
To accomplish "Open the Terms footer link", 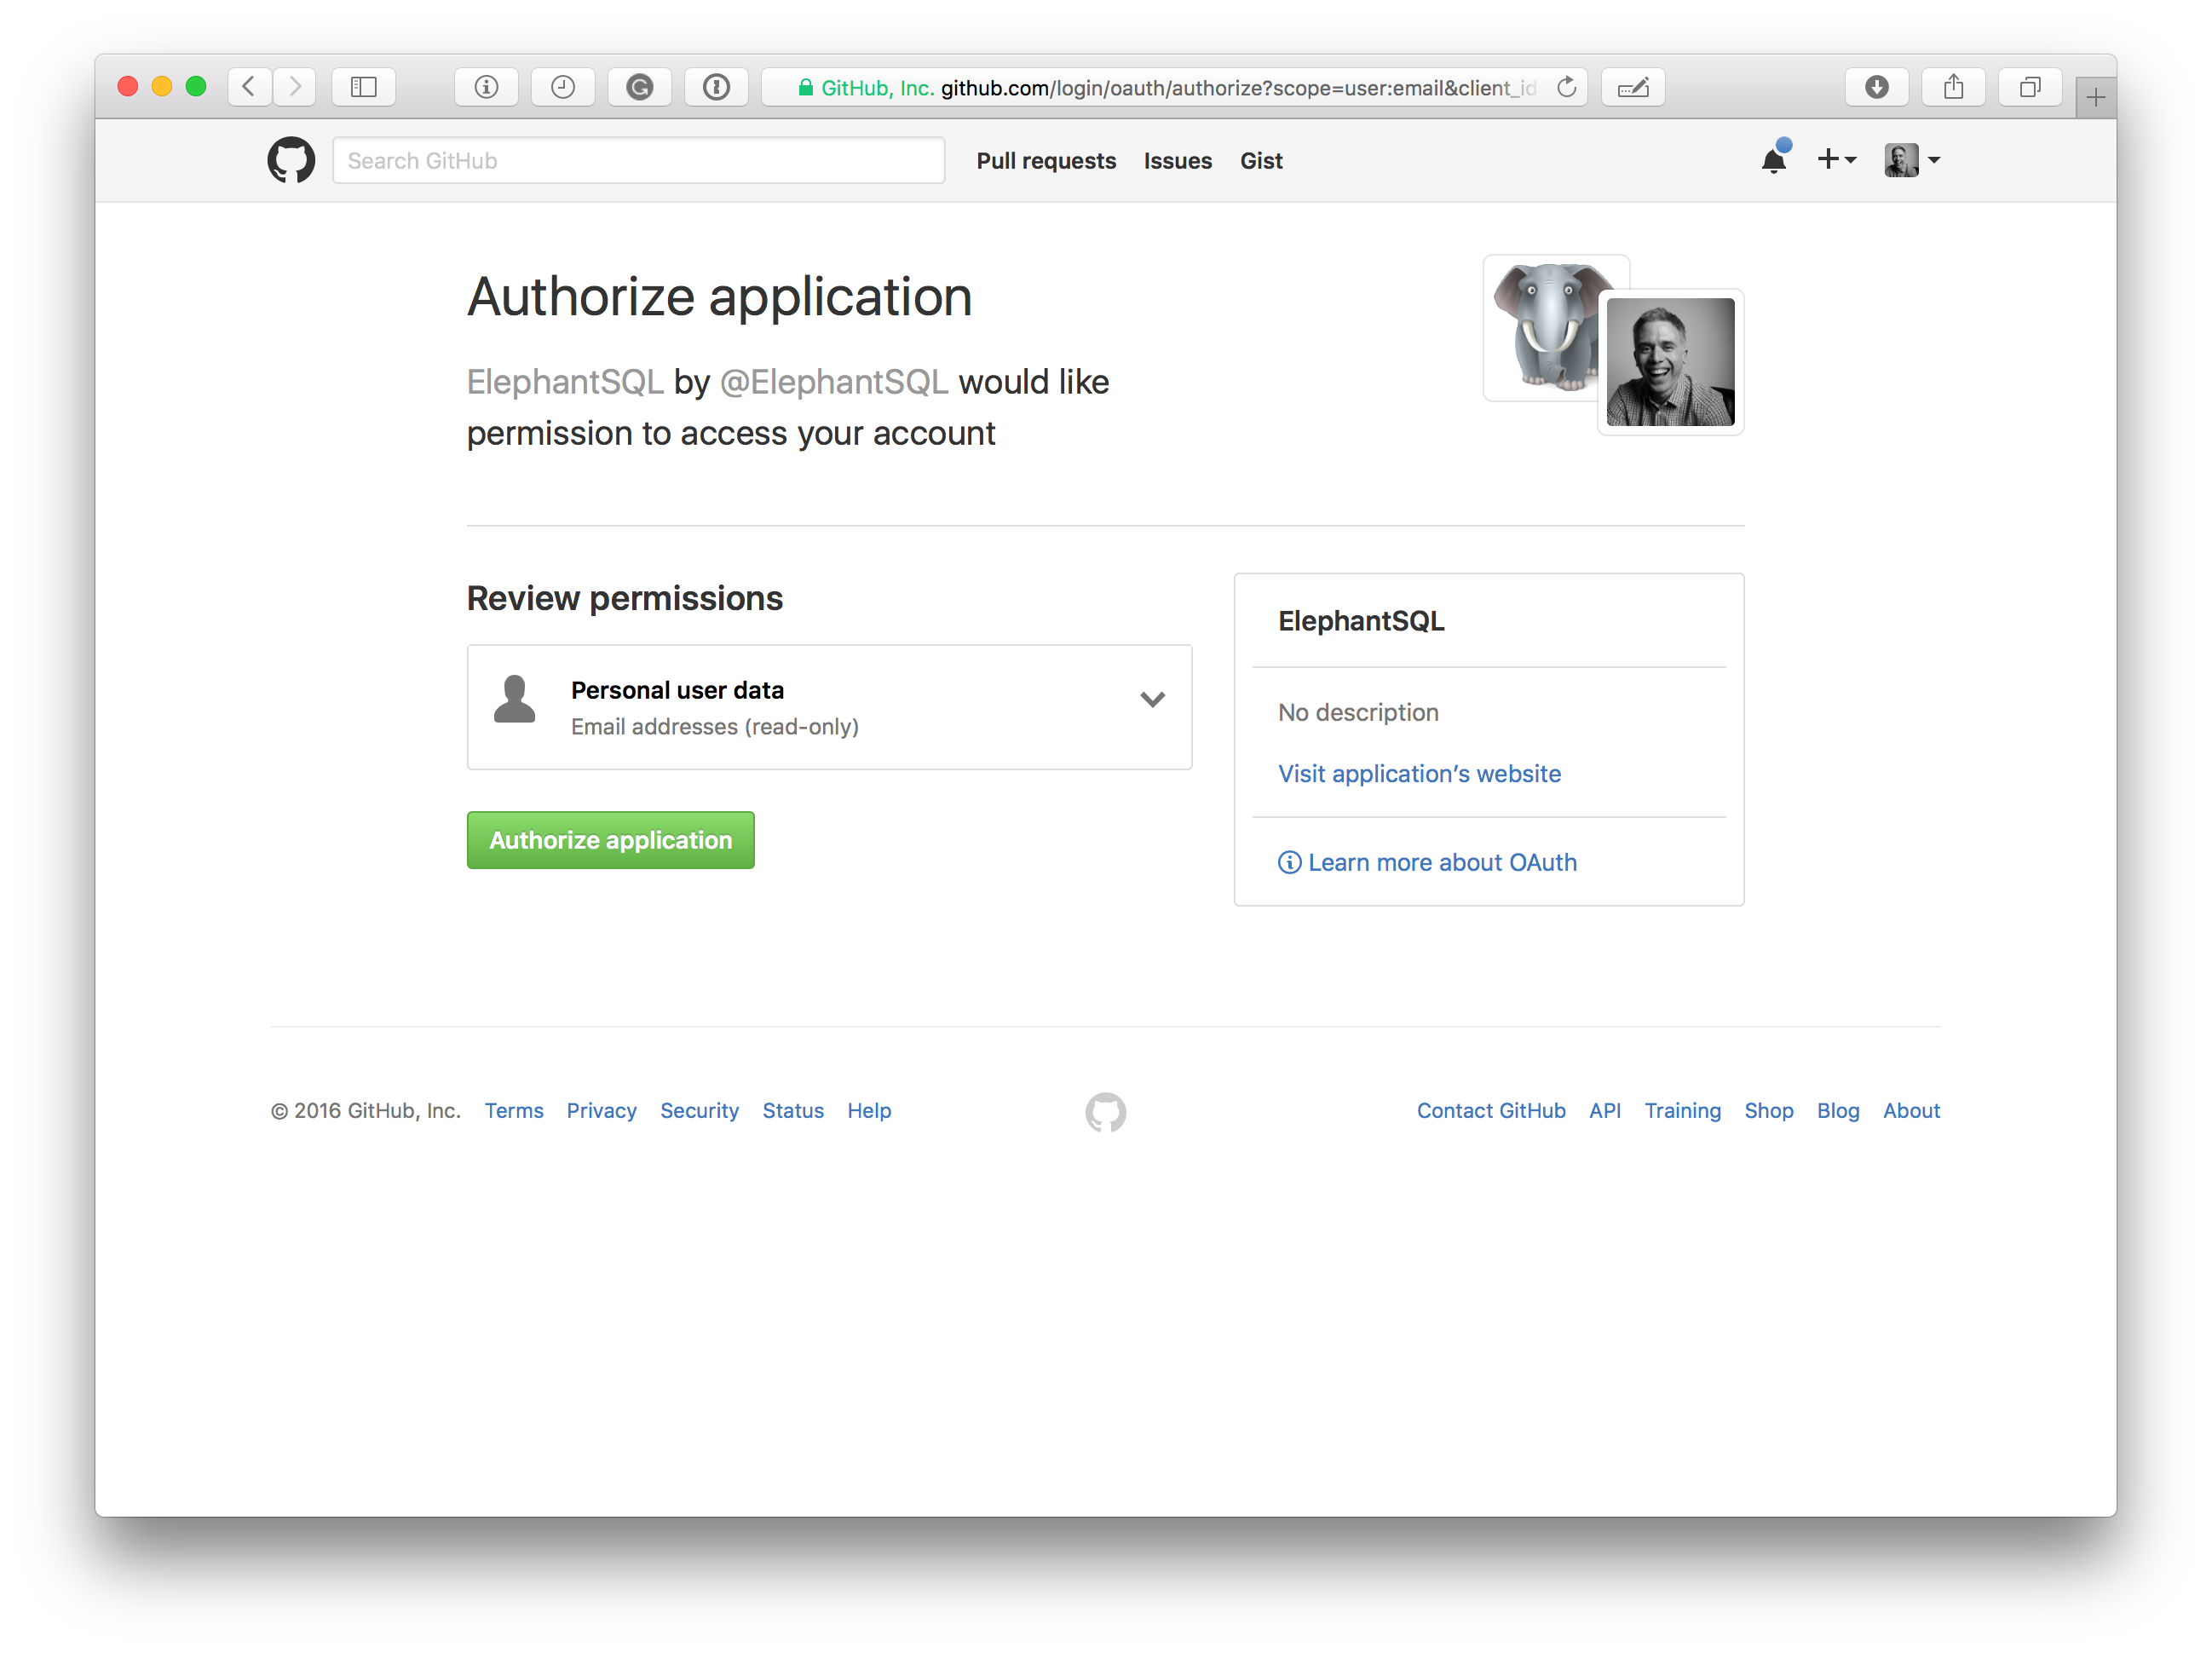I will pos(514,1111).
